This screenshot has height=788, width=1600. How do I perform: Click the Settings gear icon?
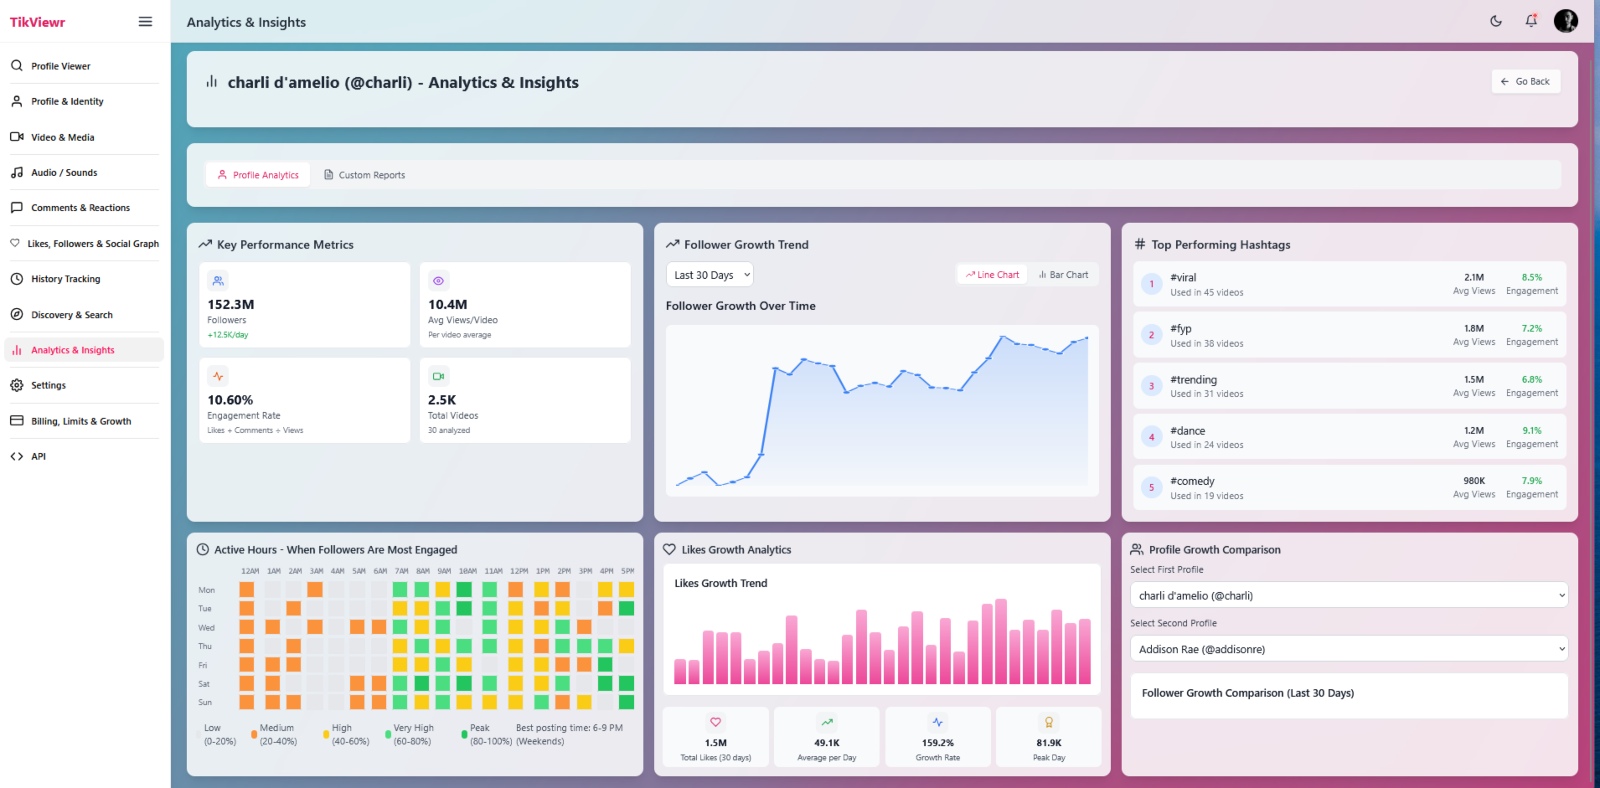coord(17,385)
